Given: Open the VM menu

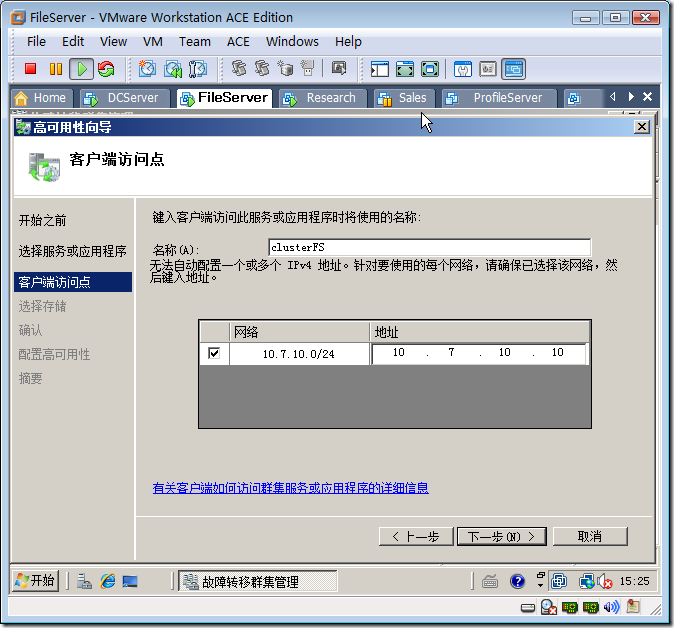Looking at the screenshot, I should tap(153, 41).
